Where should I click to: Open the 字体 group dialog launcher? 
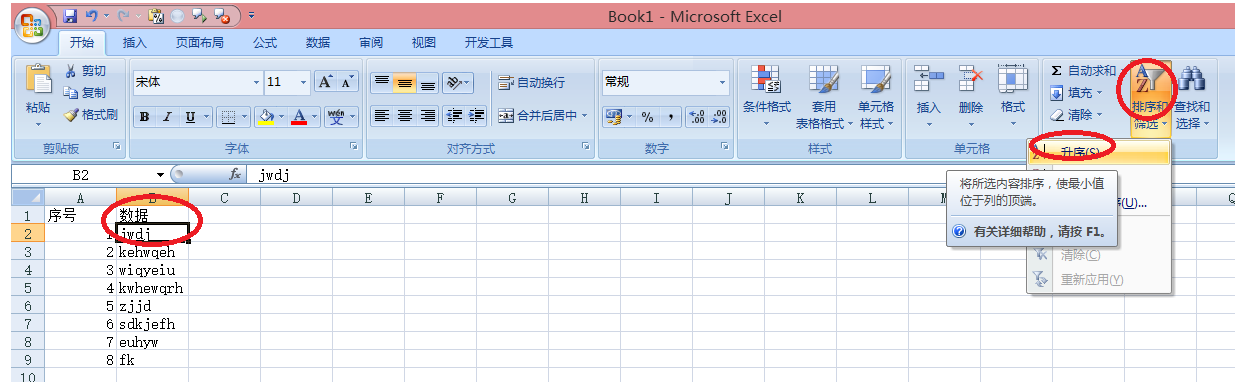tap(353, 148)
